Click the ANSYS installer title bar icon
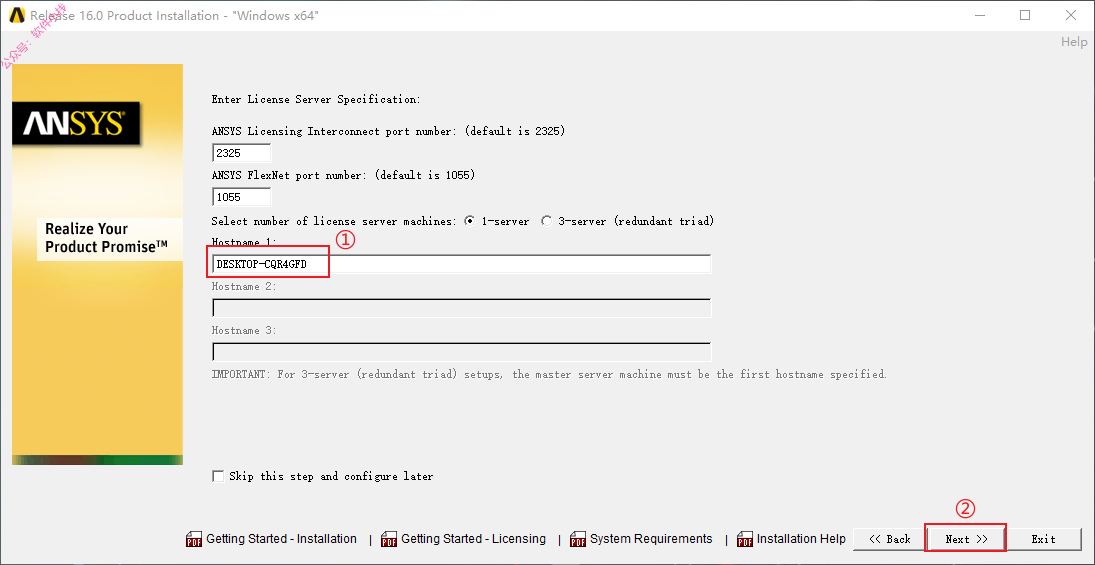This screenshot has width=1095, height=565. (17, 15)
